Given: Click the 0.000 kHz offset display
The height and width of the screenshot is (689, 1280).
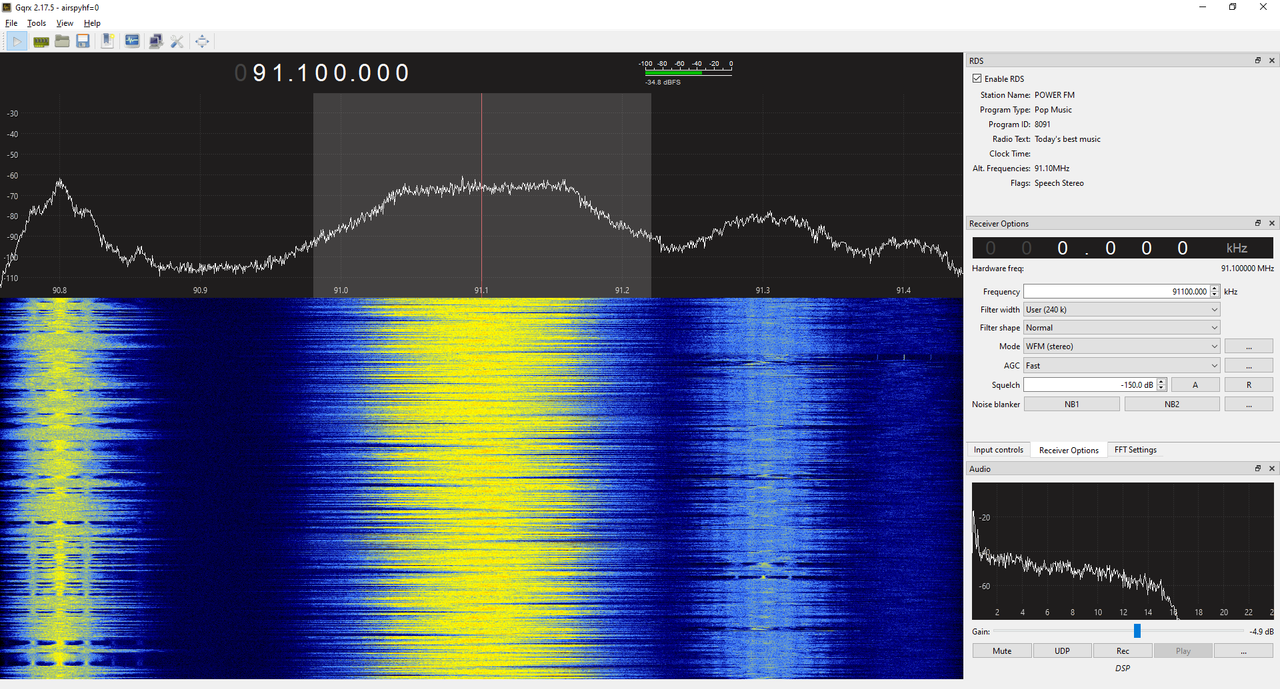Looking at the screenshot, I should (1123, 248).
